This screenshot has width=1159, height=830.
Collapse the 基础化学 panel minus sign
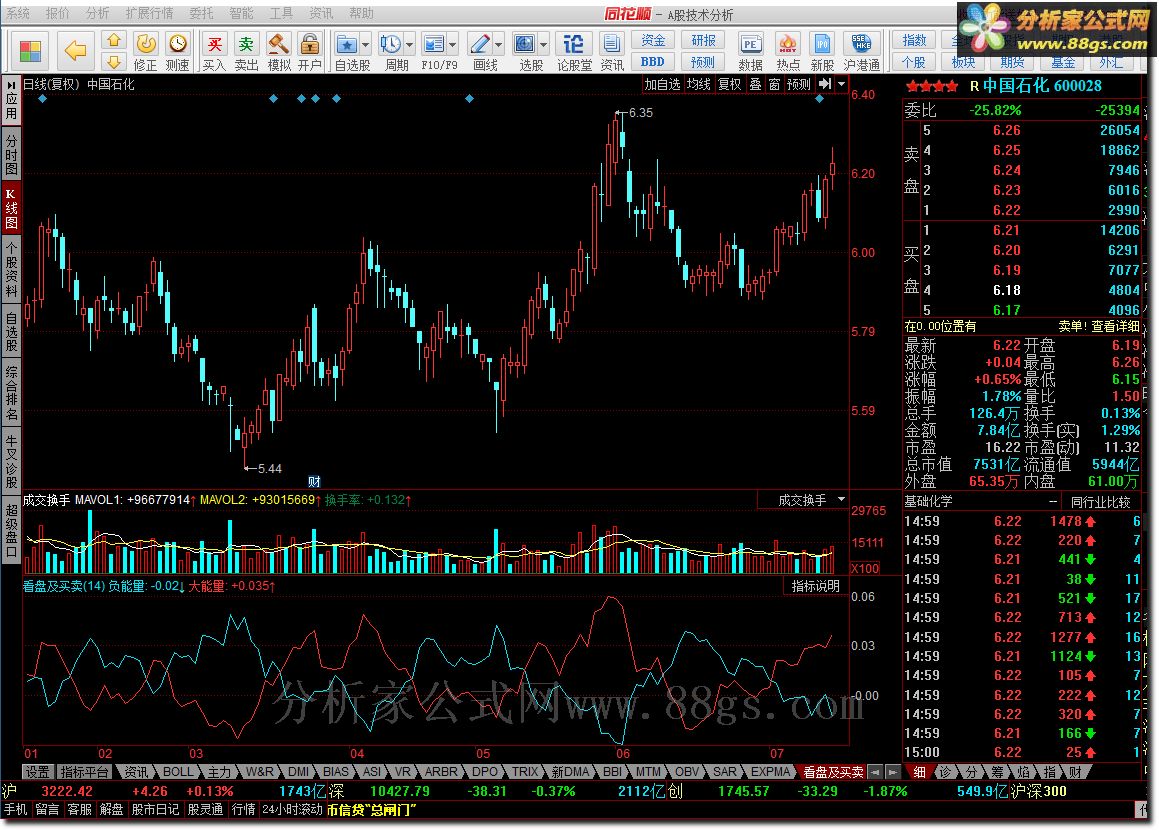click(1053, 502)
